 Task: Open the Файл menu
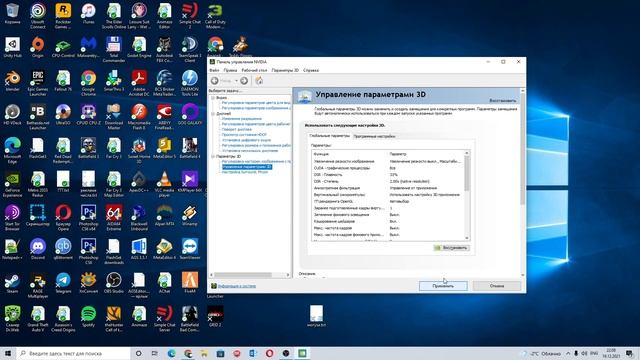(x=214, y=70)
